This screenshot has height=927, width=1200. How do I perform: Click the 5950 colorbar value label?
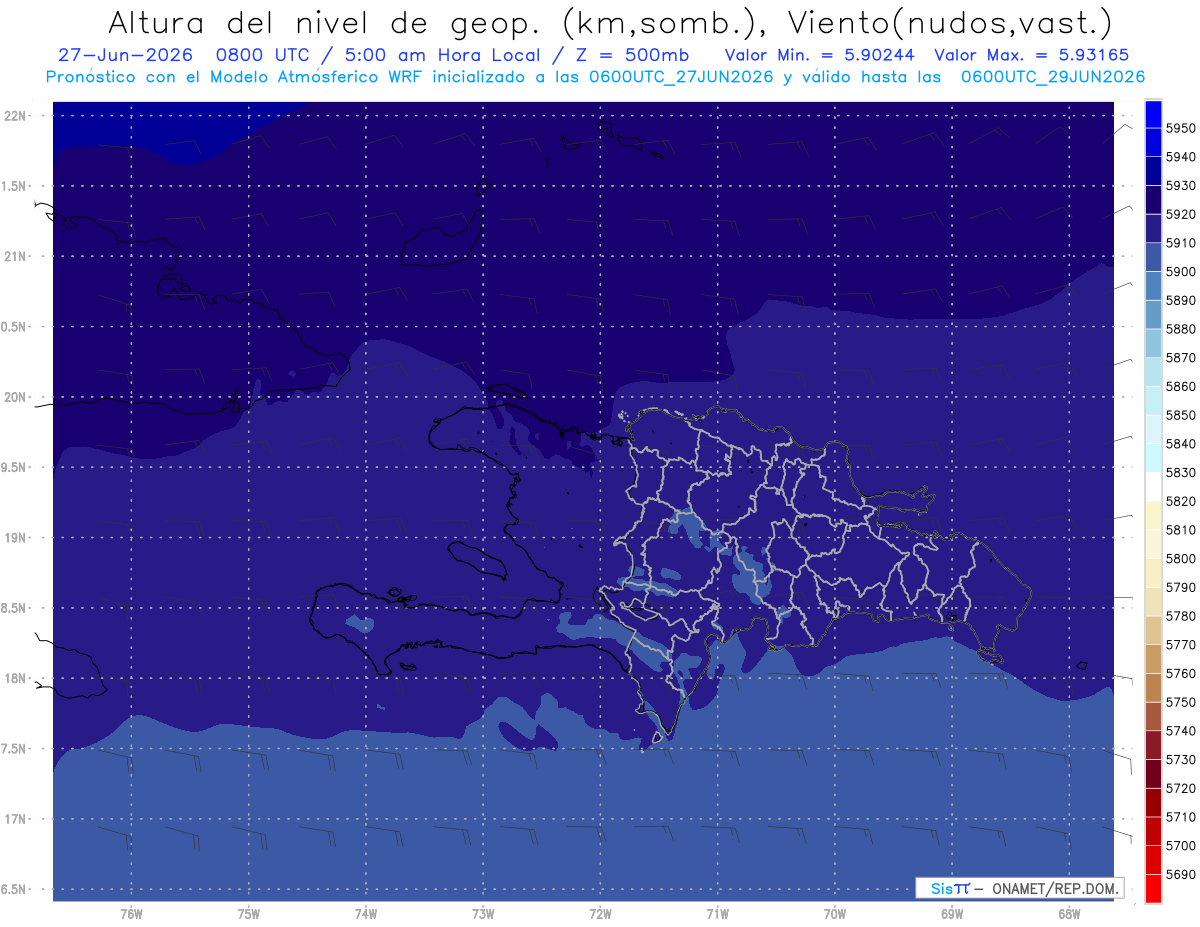1181,129
